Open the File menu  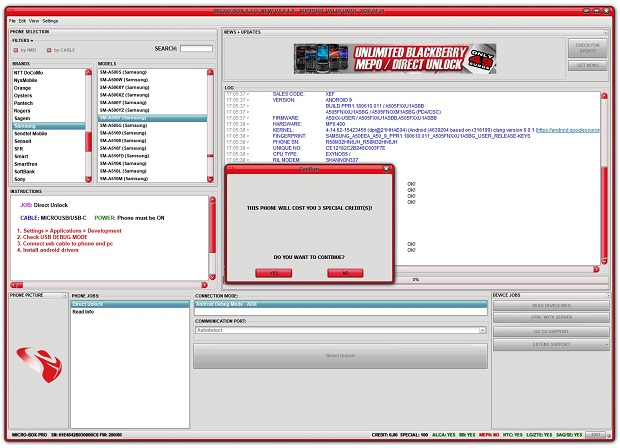(12, 21)
